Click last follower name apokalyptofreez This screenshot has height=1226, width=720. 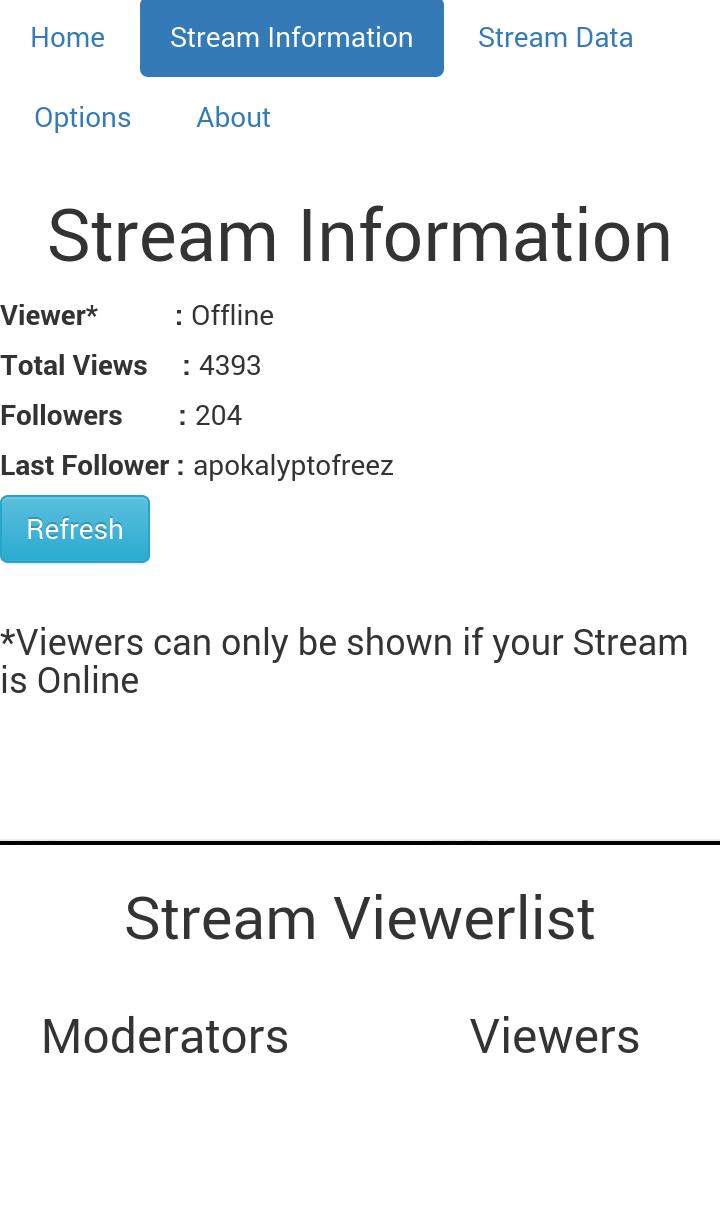(293, 466)
